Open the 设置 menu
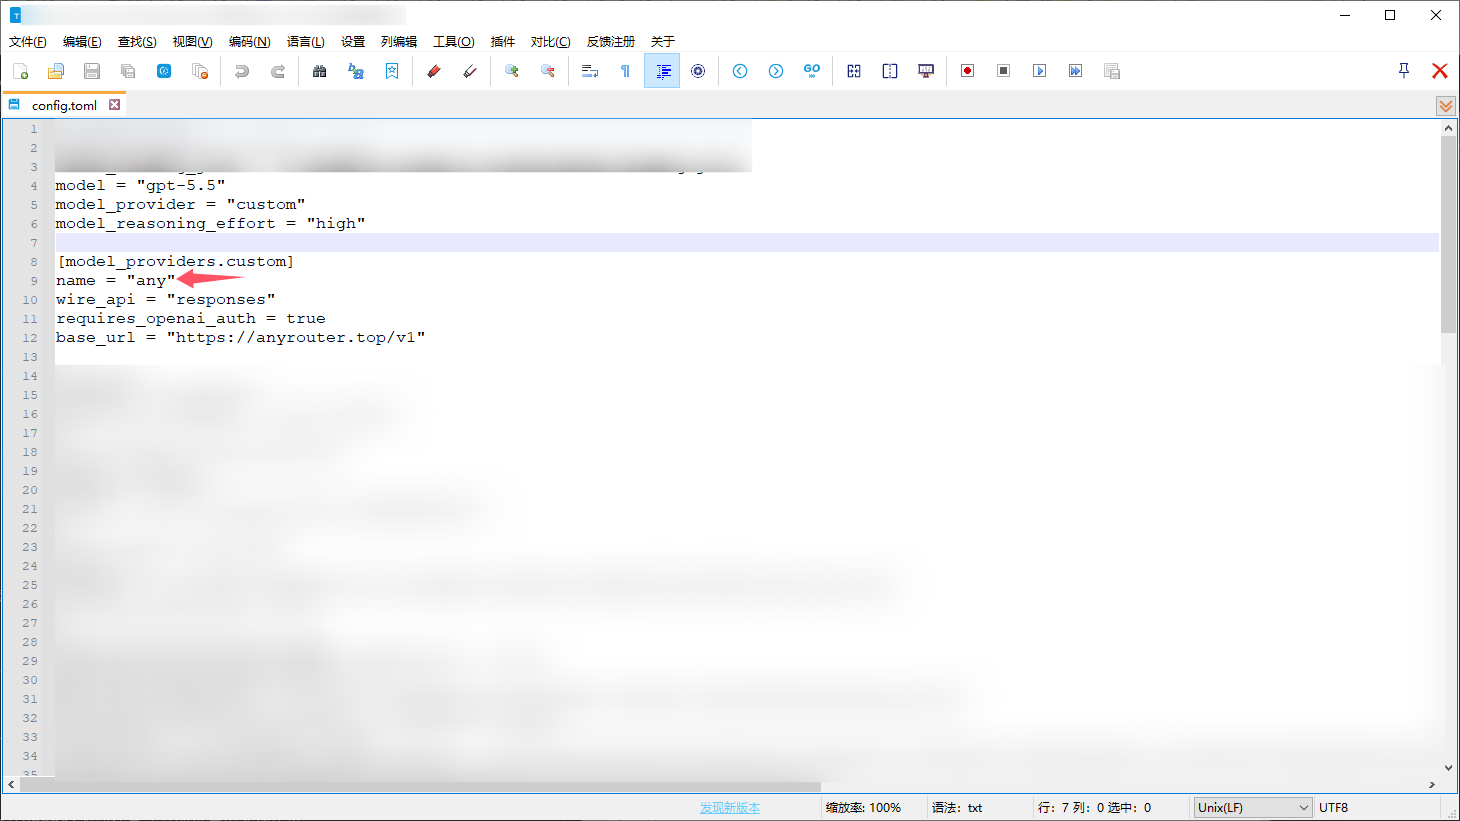 point(353,41)
